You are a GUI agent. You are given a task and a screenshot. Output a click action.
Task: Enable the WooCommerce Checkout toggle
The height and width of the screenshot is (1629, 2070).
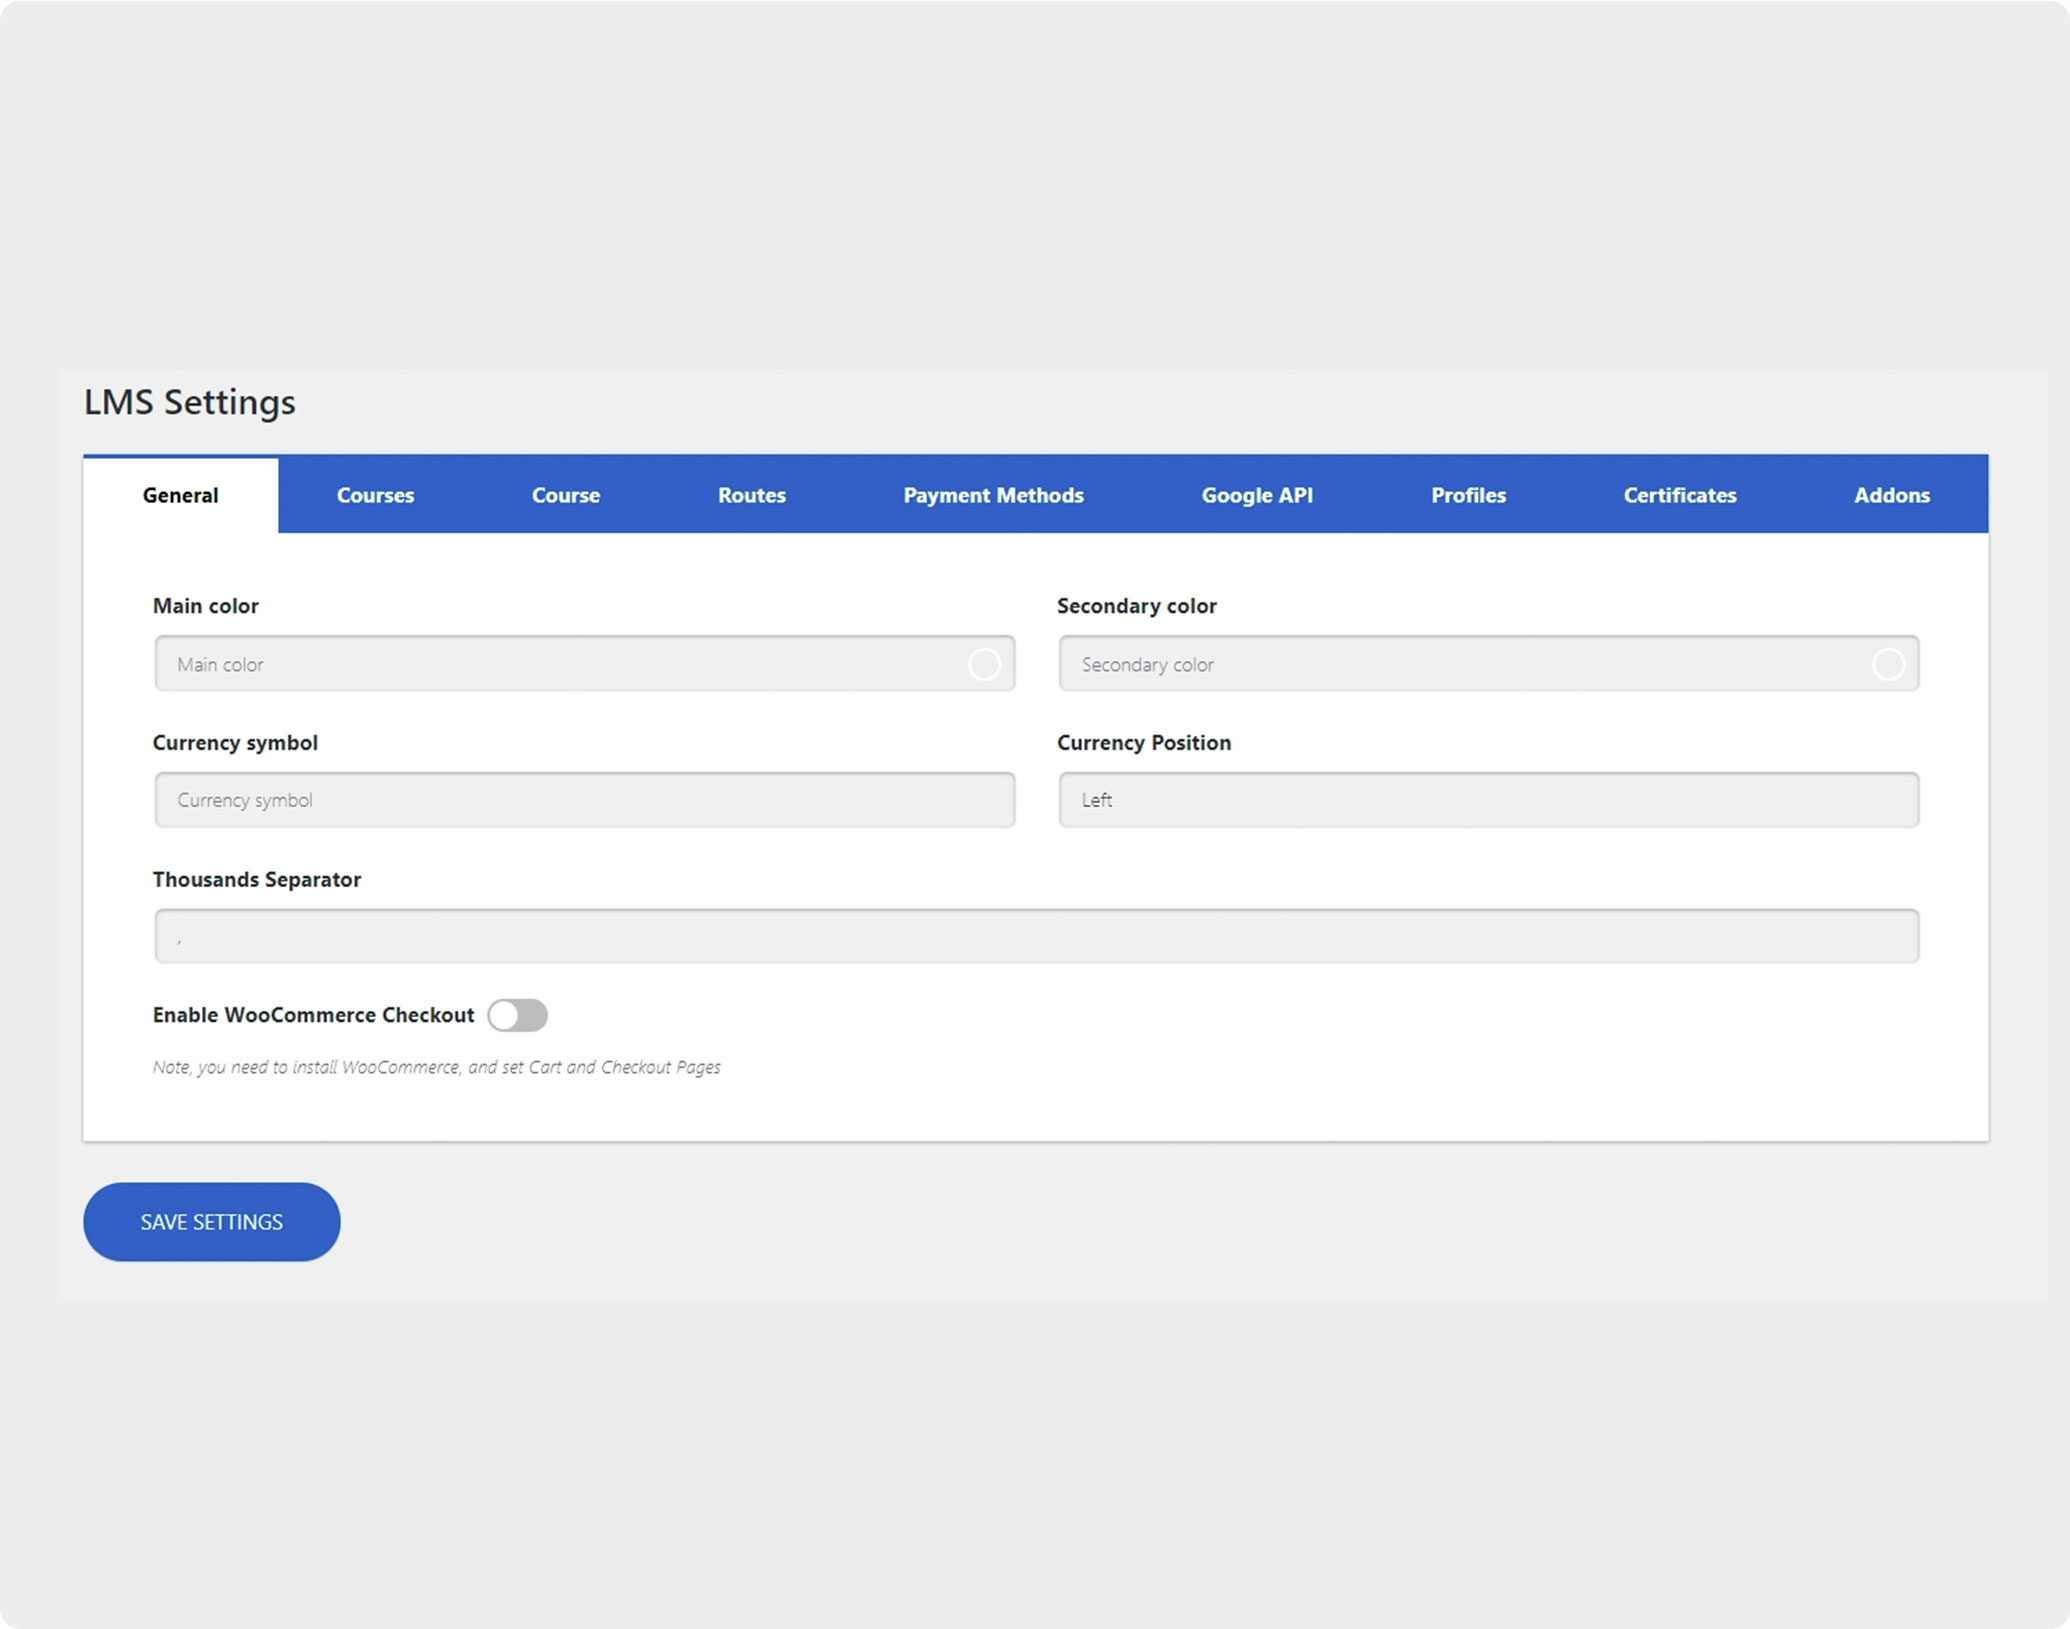click(x=517, y=1015)
